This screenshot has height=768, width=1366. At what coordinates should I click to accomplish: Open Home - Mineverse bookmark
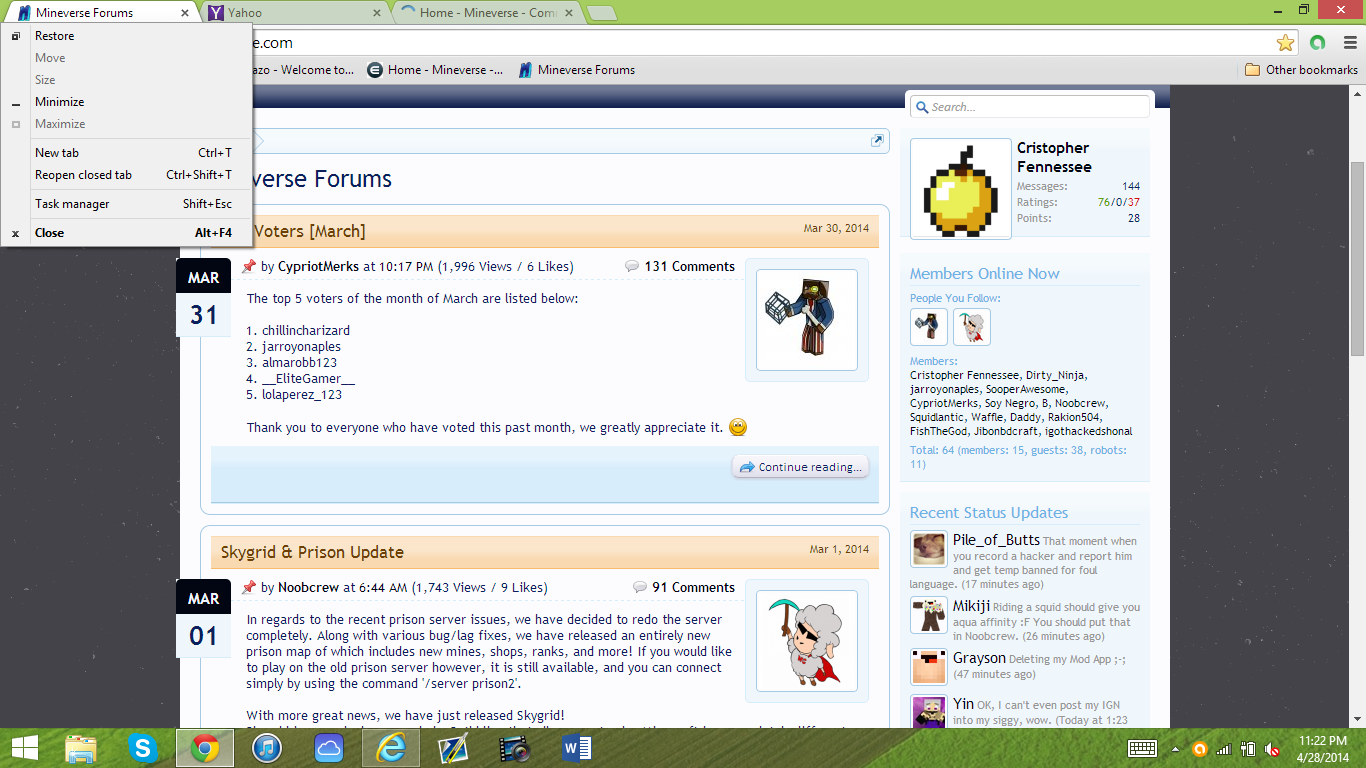click(x=435, y=70)
